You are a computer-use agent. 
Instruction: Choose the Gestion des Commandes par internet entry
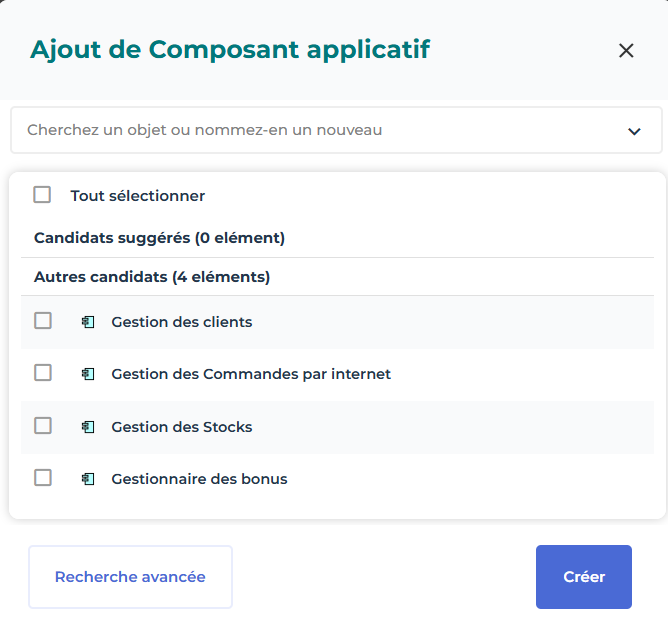click(x=251, y=374)
